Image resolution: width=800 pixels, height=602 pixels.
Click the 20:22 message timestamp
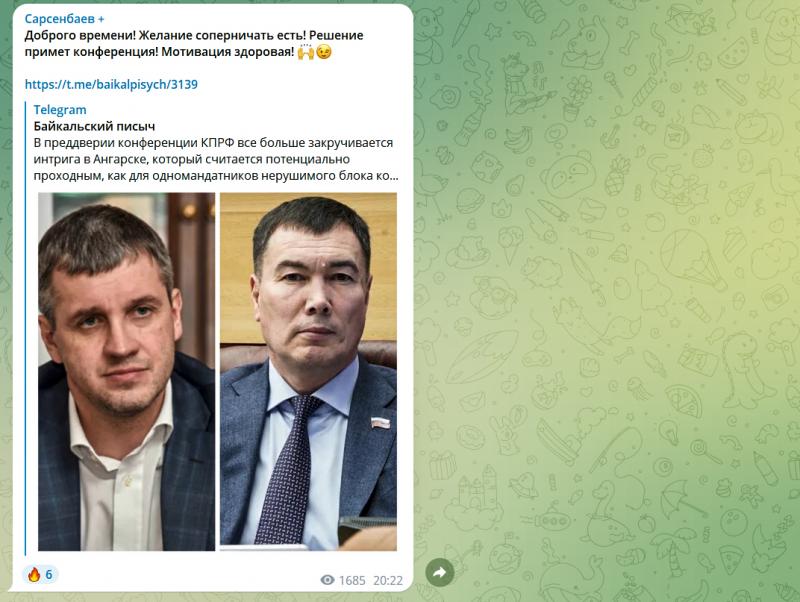388,581
